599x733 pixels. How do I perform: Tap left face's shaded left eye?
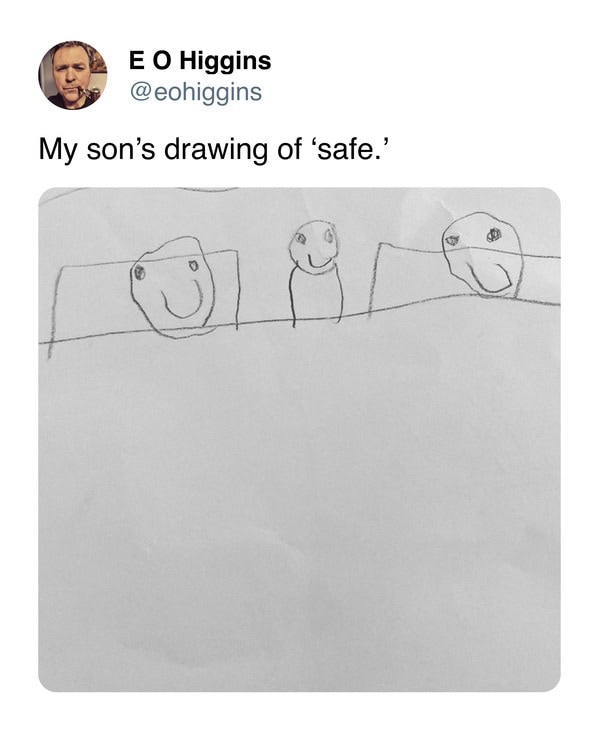[139, 273]
